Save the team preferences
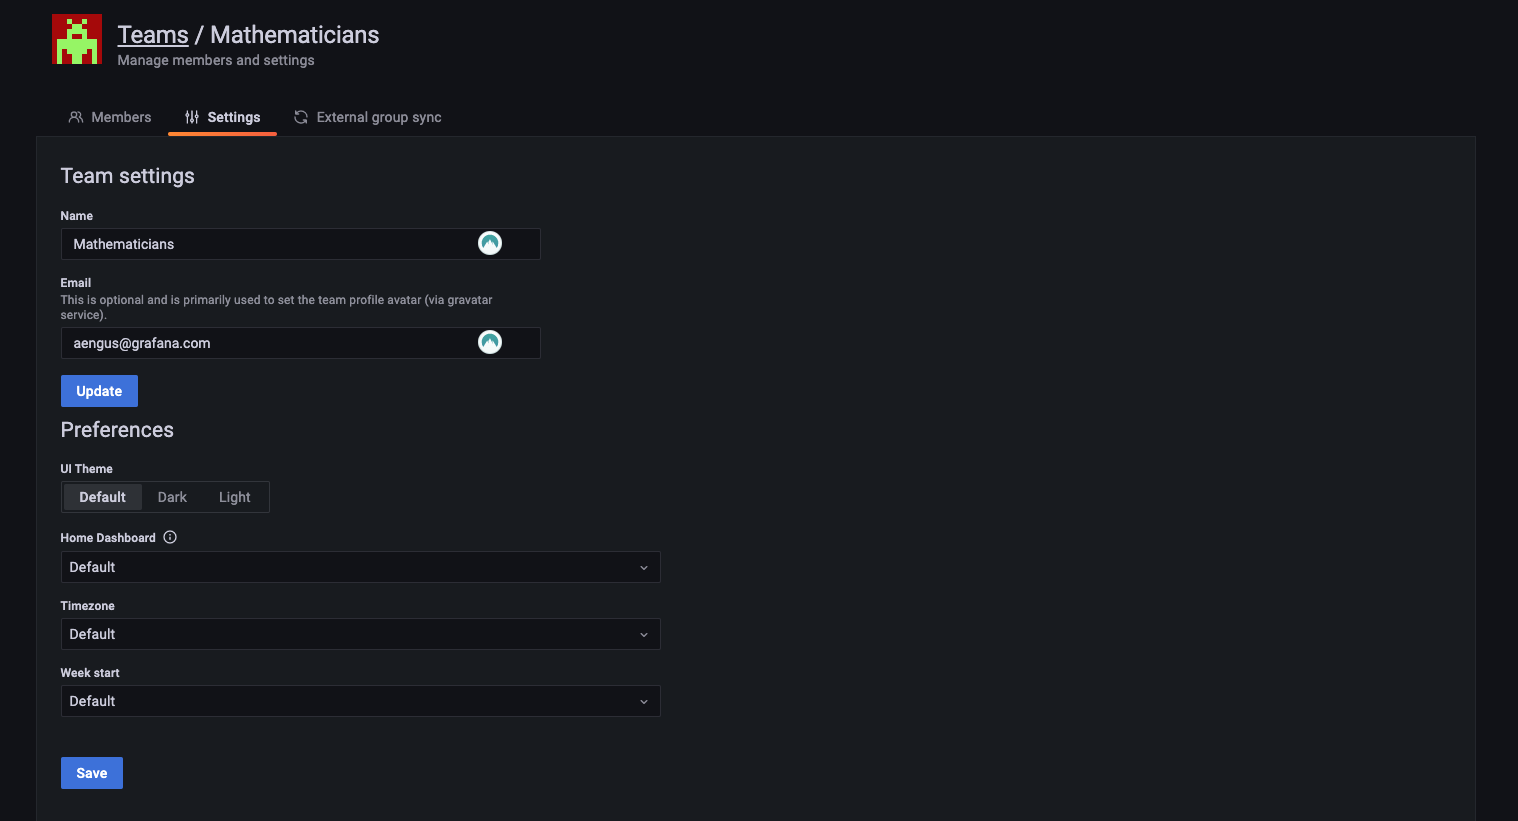 click(91, 772)
